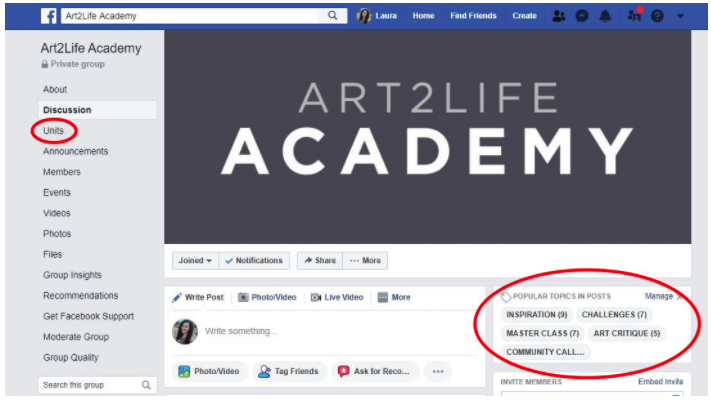The height and width of the screenshot is (400, 711).
Task: Open Laura's profile picture in header
Action: [x=364, y=16]
